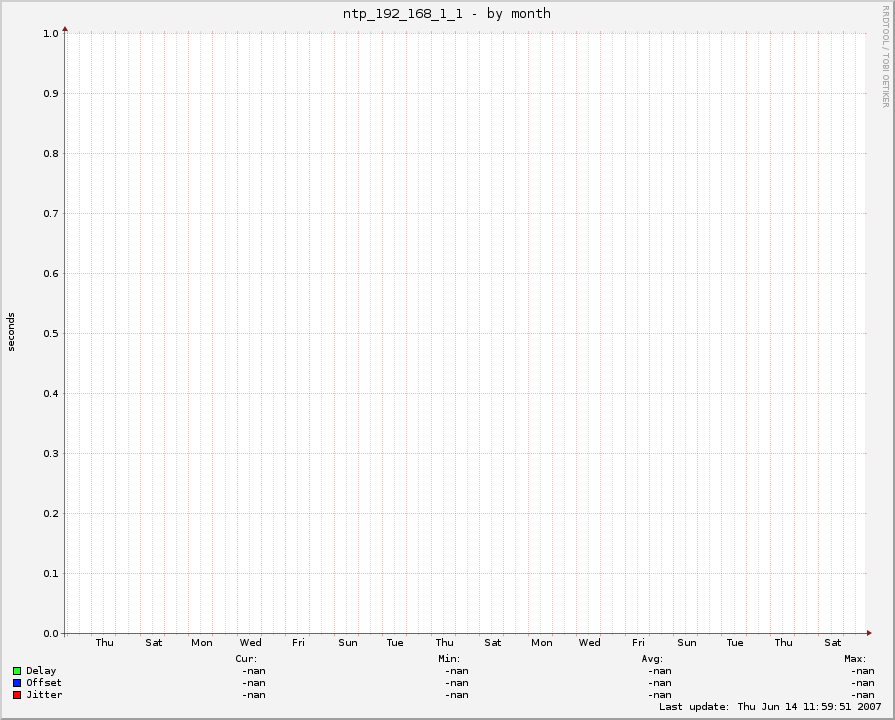Click the blue Offset legend swatch
The width and height of the screenshot is (895, 720).
tap(17, 683)
